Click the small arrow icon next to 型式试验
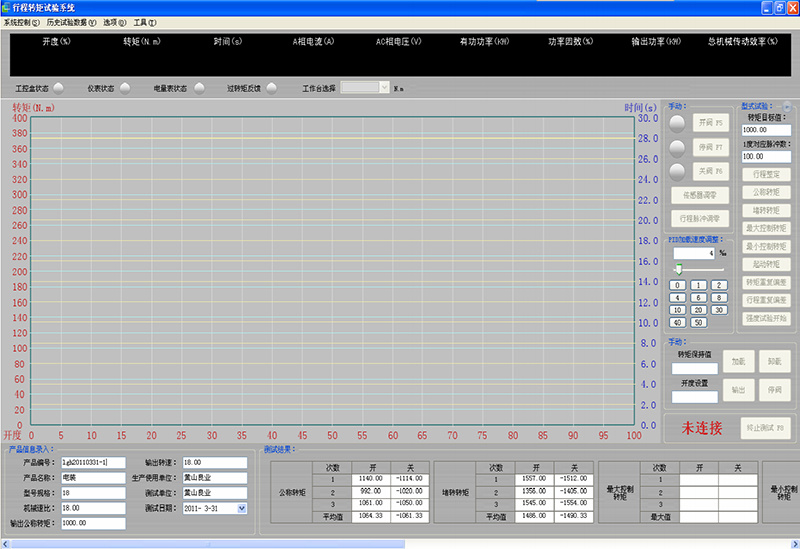The width and height of the screenshot is (800, 549). point(787,107)
